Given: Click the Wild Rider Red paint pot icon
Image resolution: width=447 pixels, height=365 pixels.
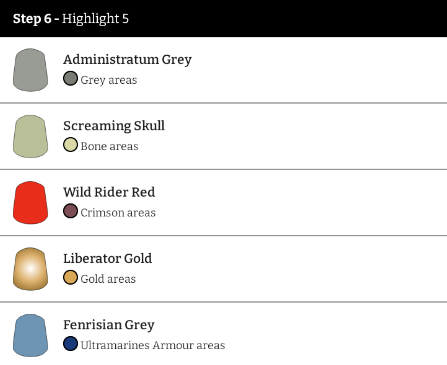Looking at the screenshot, I should (x=30, y=203).
